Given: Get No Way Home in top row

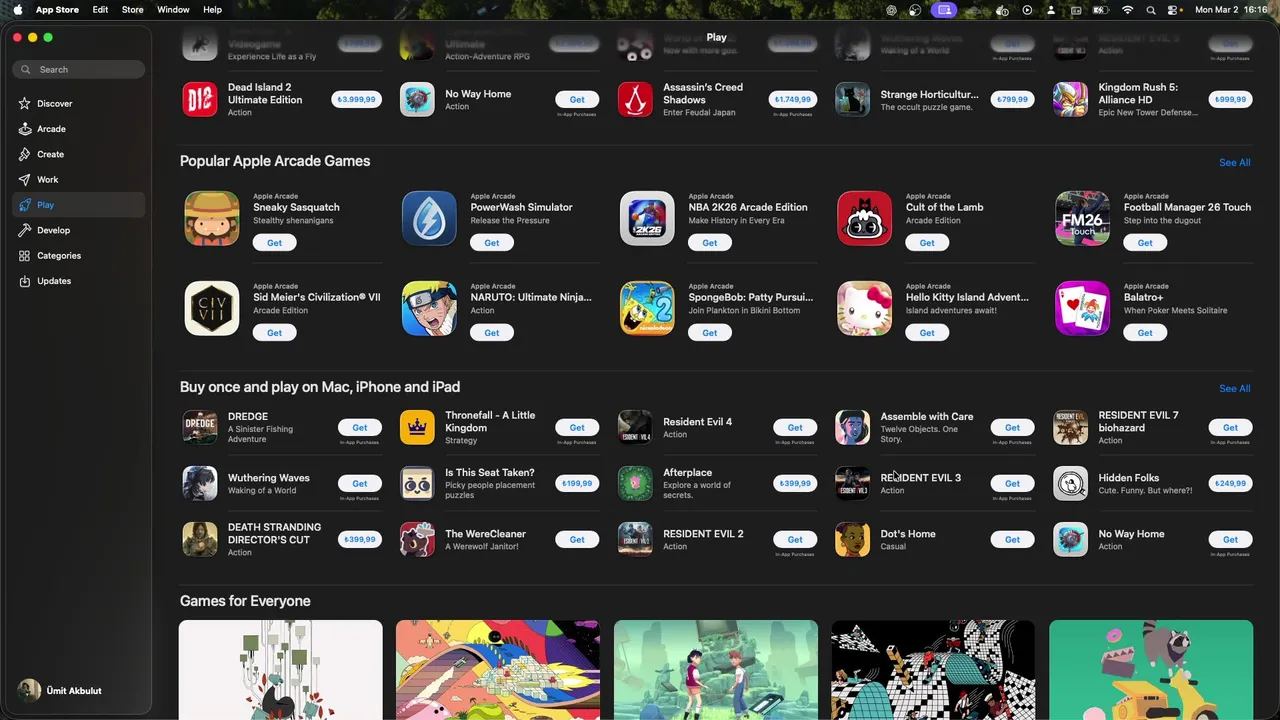Looking at the screenshot, I should [x=577, y=99].
